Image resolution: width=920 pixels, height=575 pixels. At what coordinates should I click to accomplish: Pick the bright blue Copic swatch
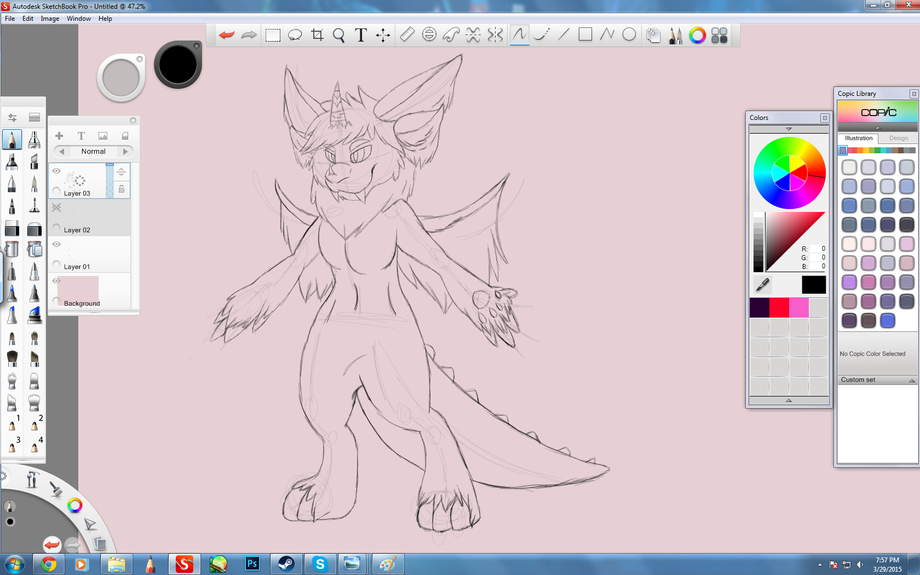pos(887,320)
